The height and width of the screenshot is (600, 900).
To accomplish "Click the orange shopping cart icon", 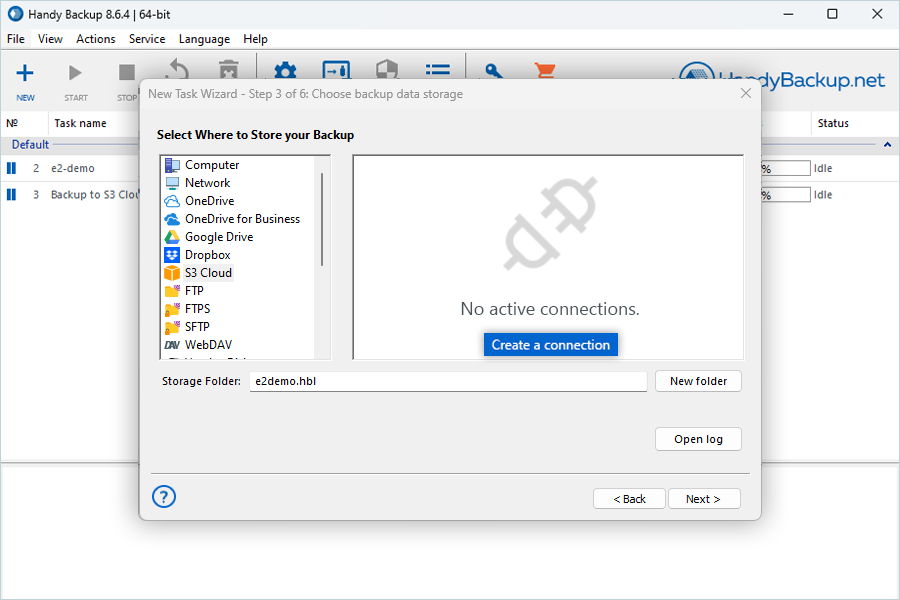I will pyautogui.click(x=544, y=71).
